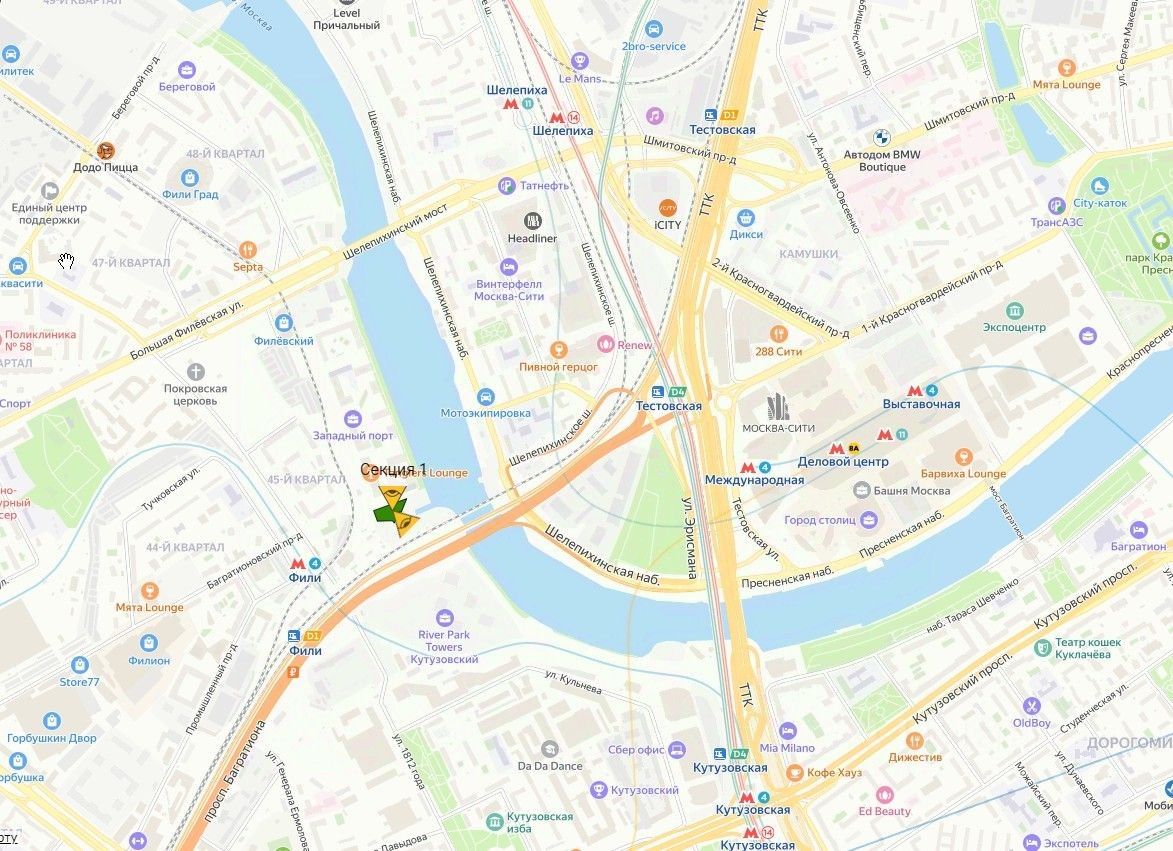
Task: Click the Кофе Хауз cafe marker
Action: point(795,772)
